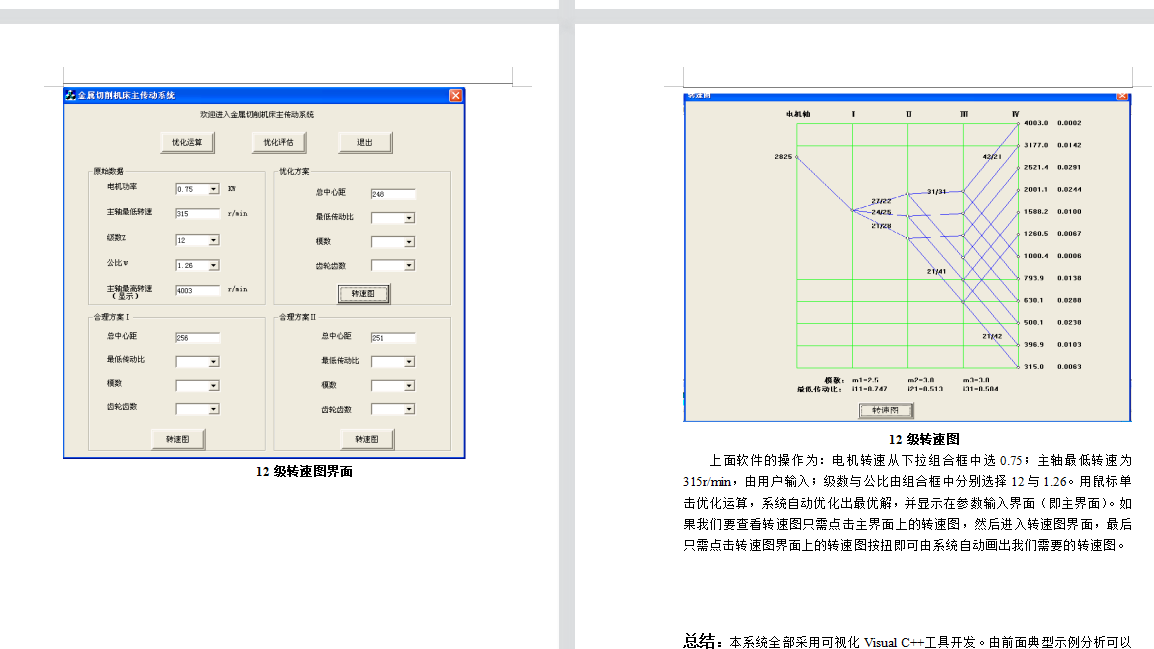Click the 总结 heading text

[x=698, y=641]
